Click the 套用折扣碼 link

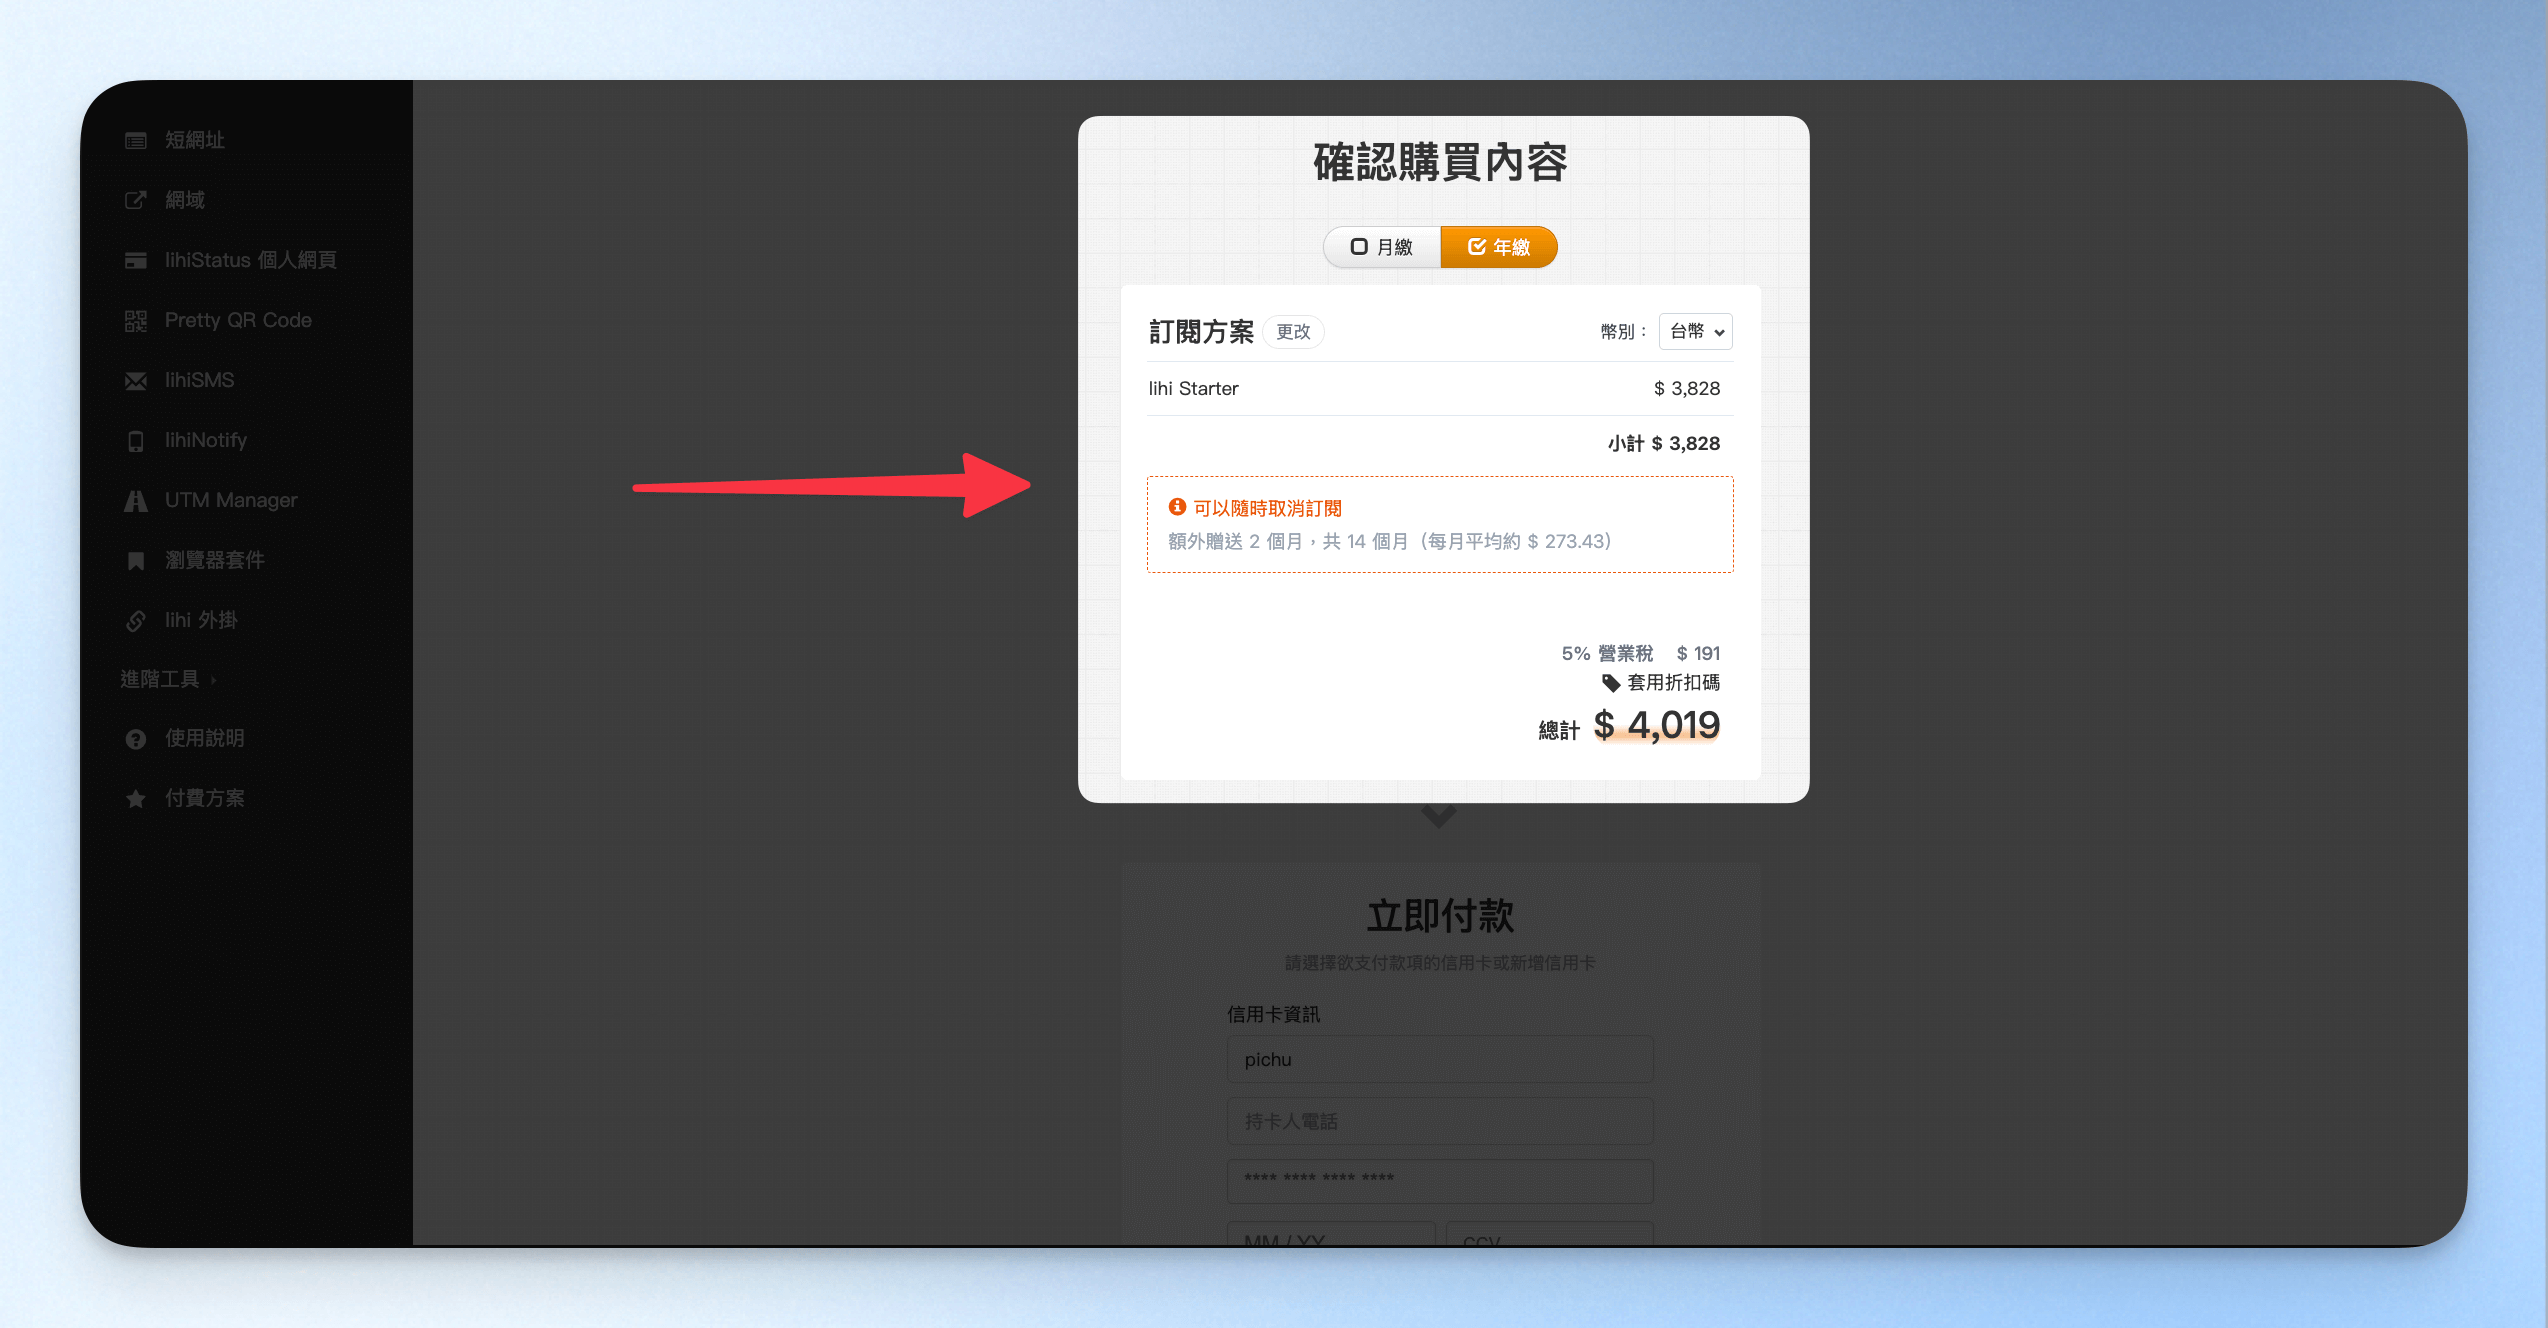1661,683
